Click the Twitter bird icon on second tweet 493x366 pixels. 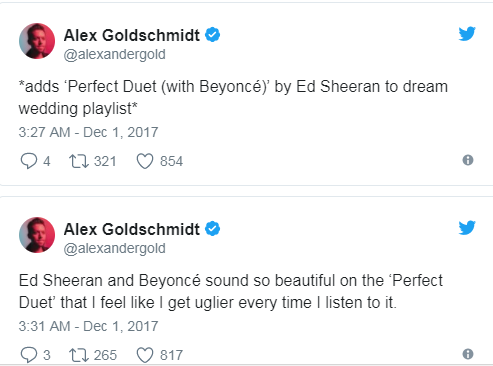coord(467,228)
